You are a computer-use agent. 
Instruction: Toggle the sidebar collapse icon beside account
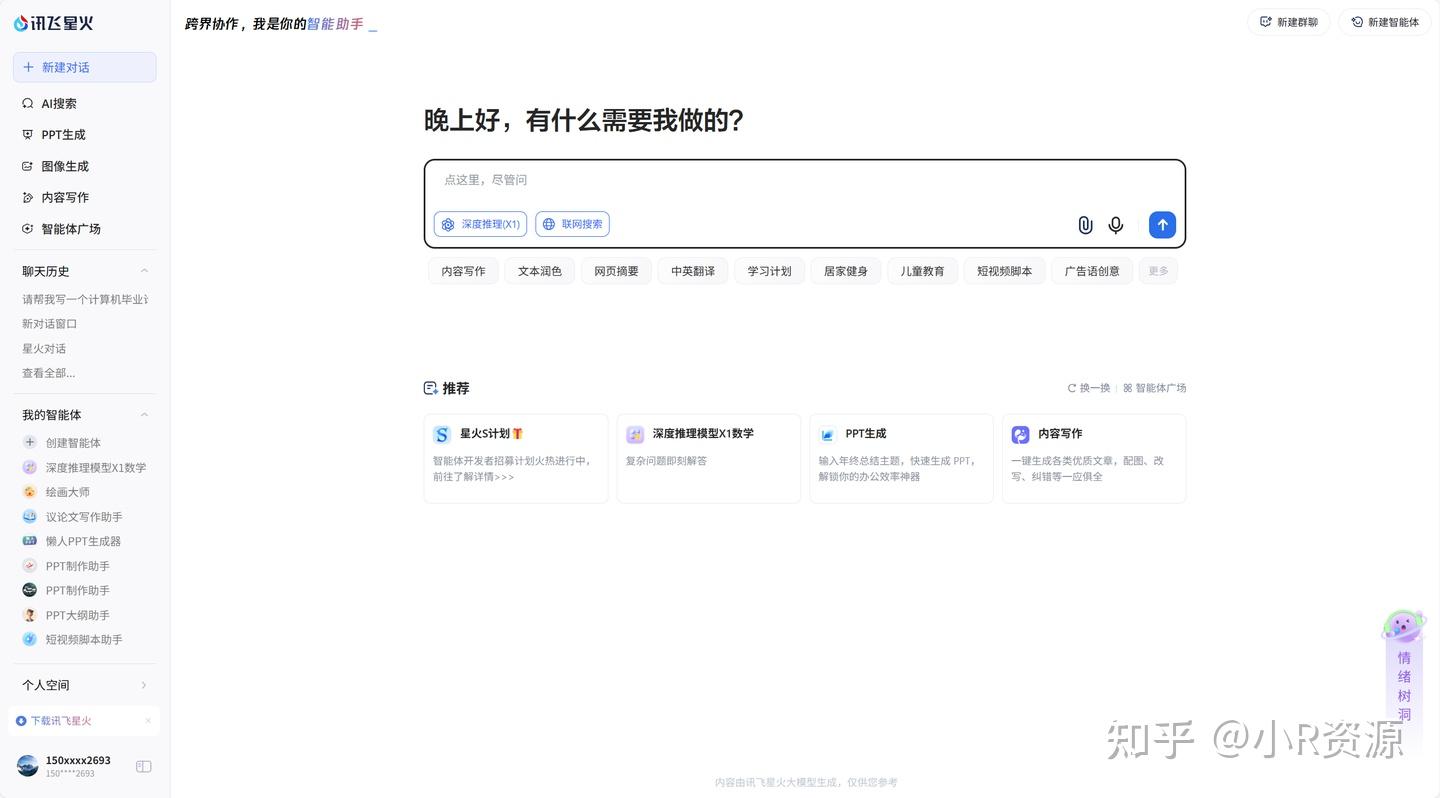click(144, 766)
